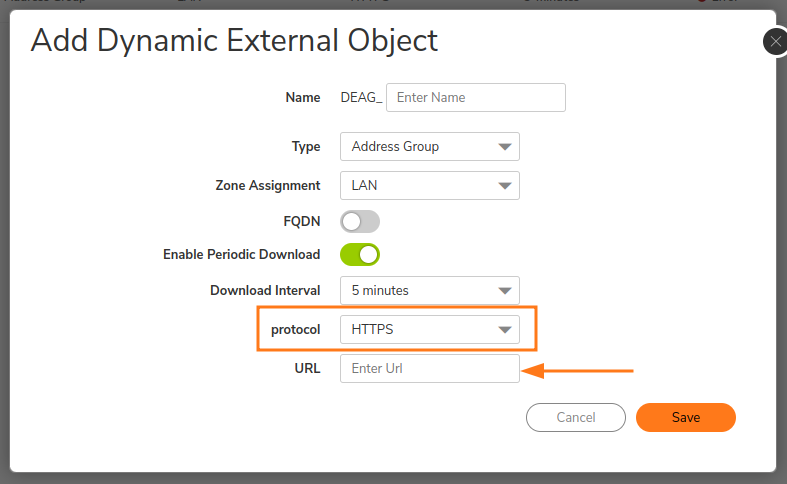The width and height of the screenshot is (787, 484).
Task: Expand the protocol dropdown showing HTTPS
Action: point(429,329)
